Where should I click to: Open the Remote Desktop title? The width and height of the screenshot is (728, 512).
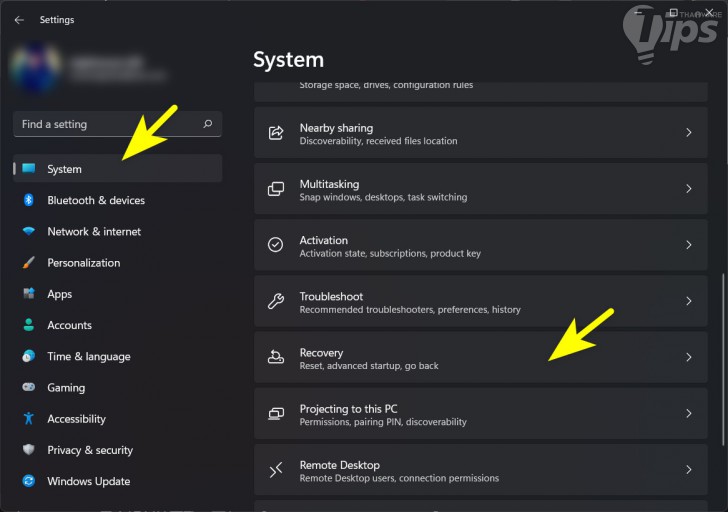click(339, 465)
